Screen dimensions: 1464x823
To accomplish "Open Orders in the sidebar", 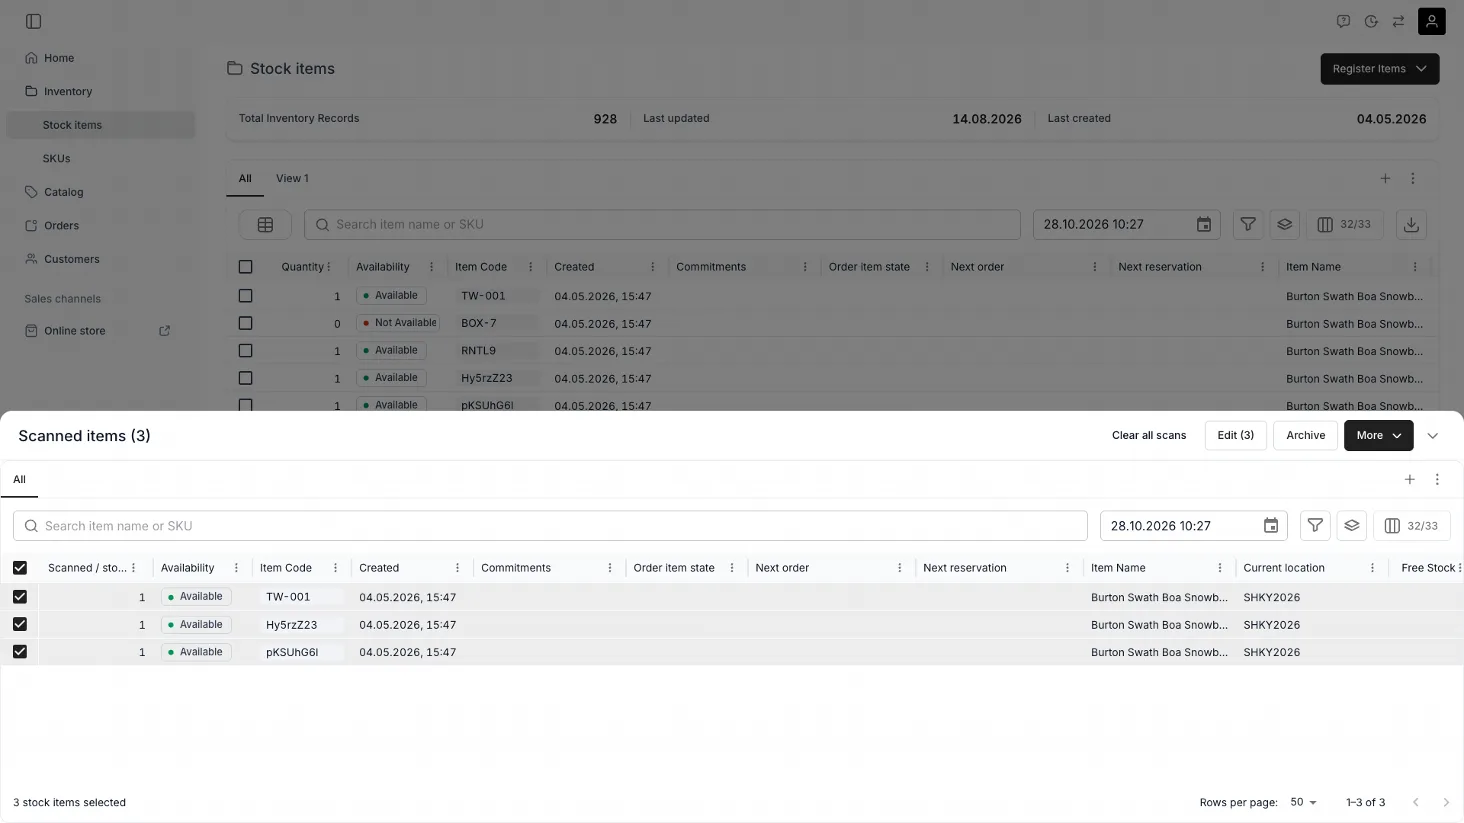I will [101, 226].
